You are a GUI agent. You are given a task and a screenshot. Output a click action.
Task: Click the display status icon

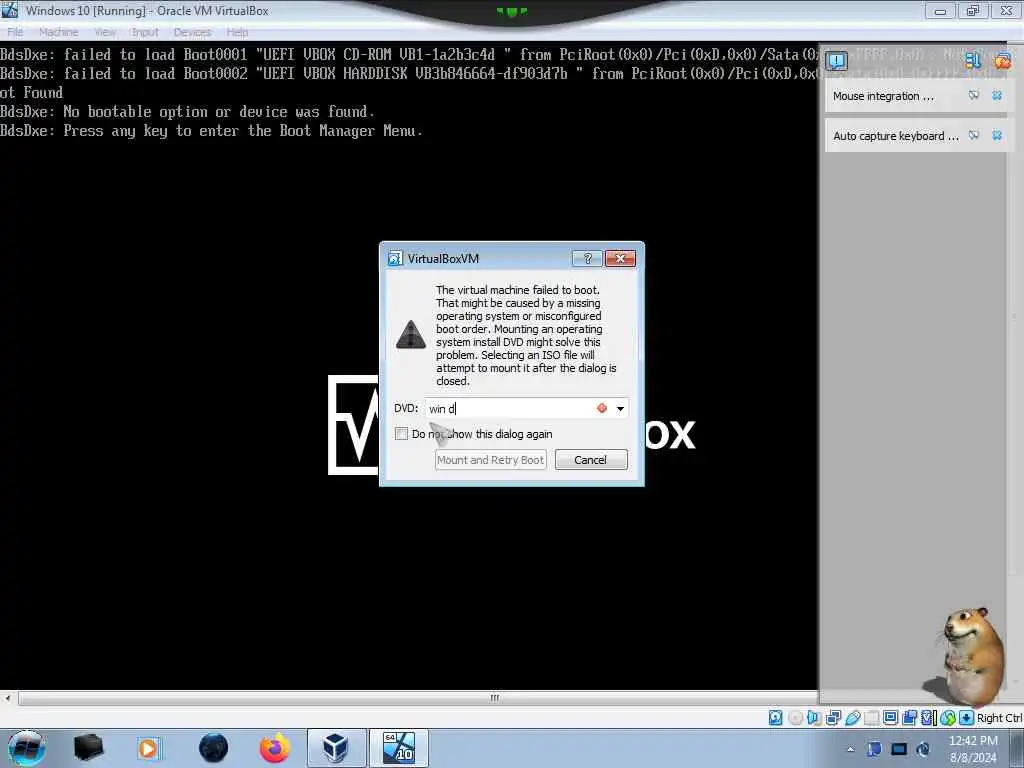(890, 718)
